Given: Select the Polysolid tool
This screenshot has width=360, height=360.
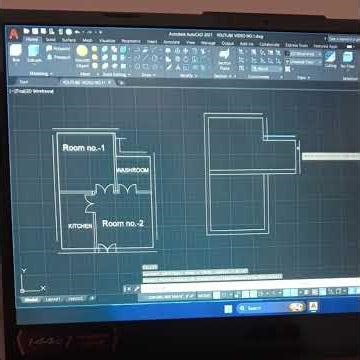Looking at the screenshot, I should point(58,49).
